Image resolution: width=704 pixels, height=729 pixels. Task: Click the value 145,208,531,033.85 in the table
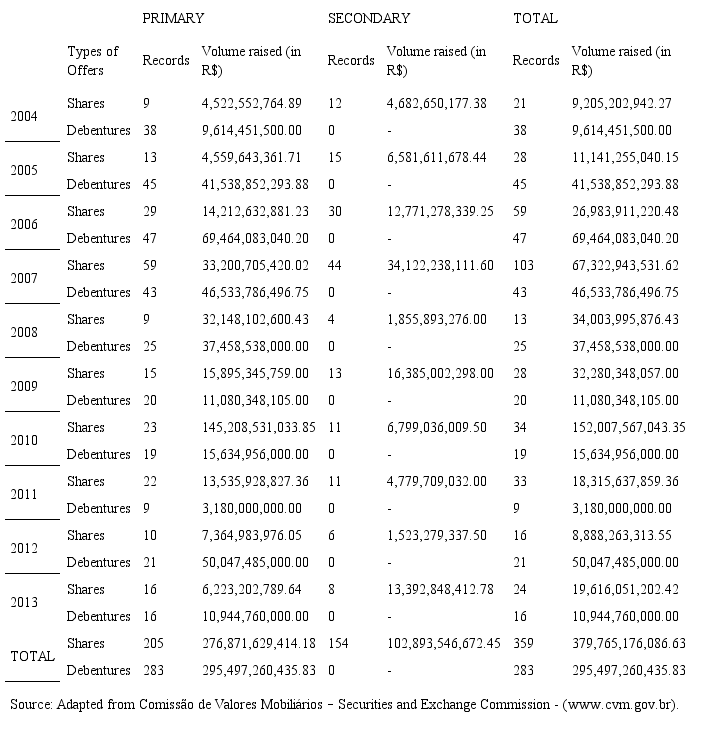258,427
